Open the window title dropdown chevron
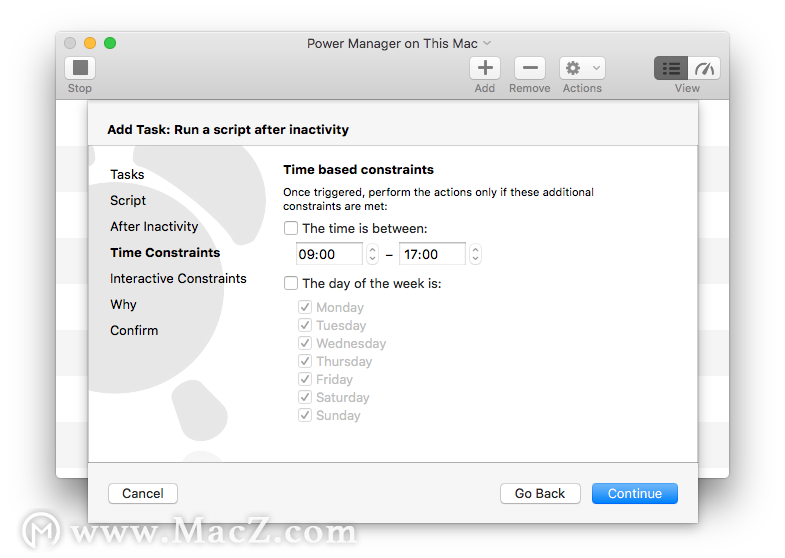Screen dimensions: 785x558 point(487,44)
